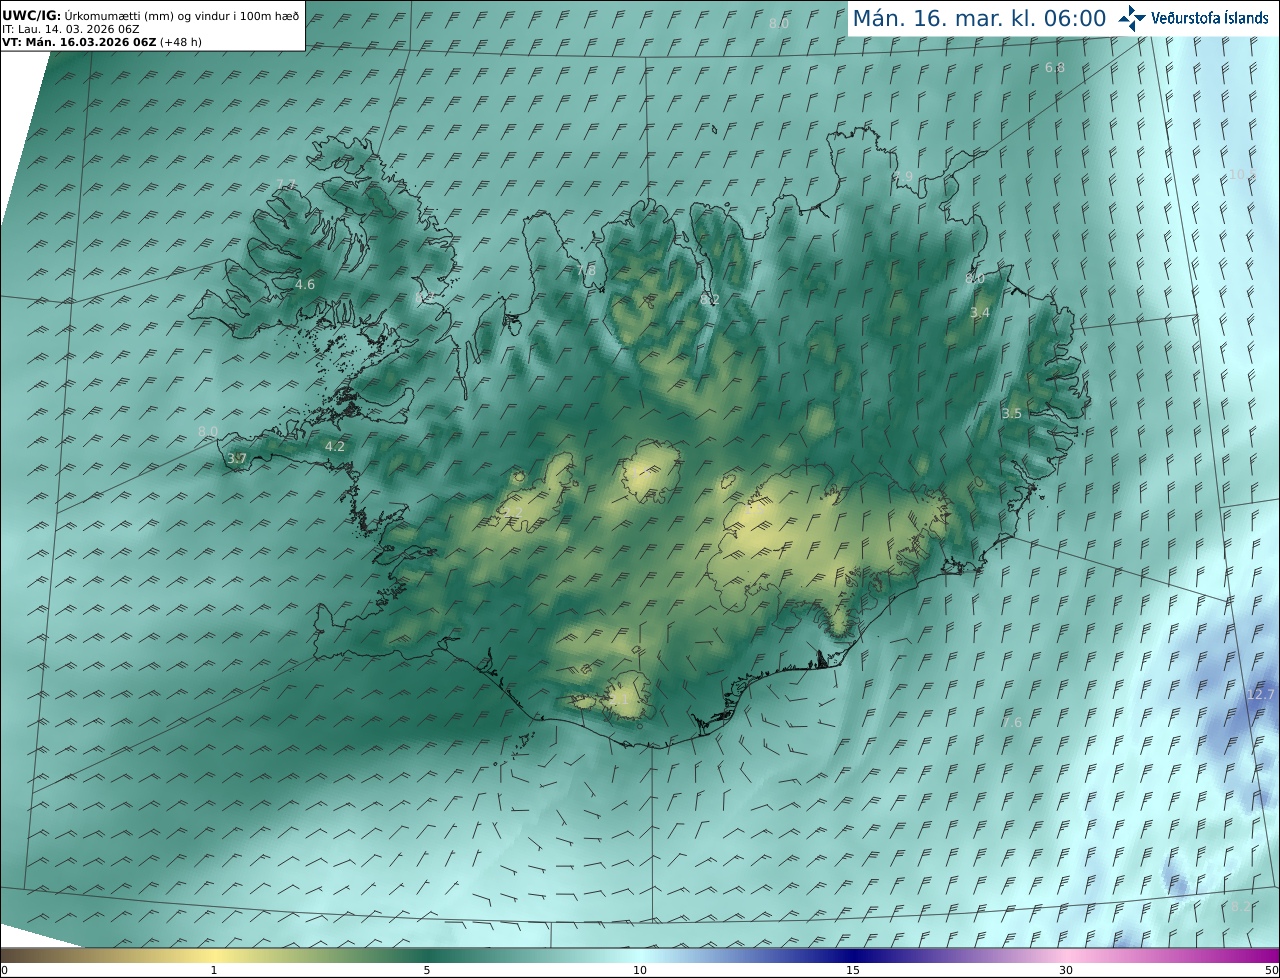Pick the yellow colour band above tick 1
Screen dimensions: 1280x978
point(214,955)
